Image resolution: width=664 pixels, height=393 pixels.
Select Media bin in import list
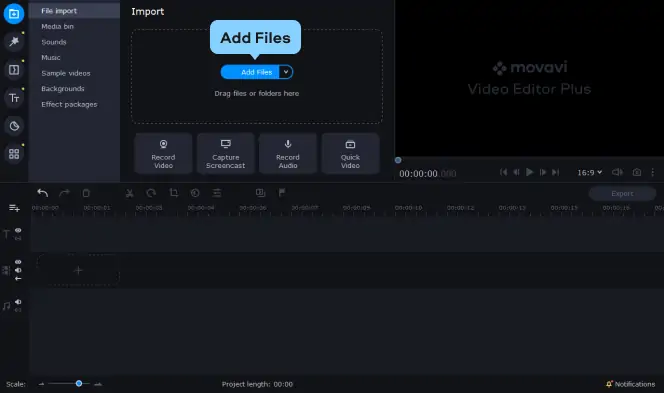[58, 26]
